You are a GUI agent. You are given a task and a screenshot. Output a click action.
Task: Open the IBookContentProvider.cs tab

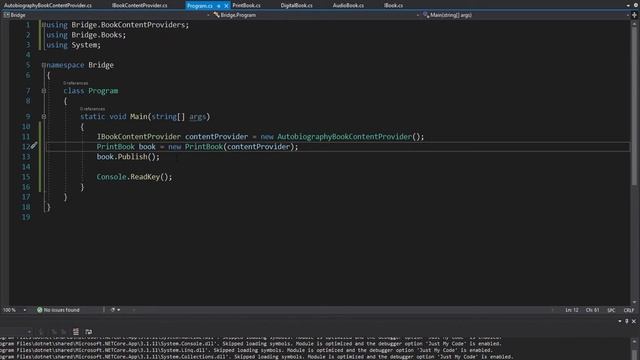pyautogui.click(x=140, y=6)
